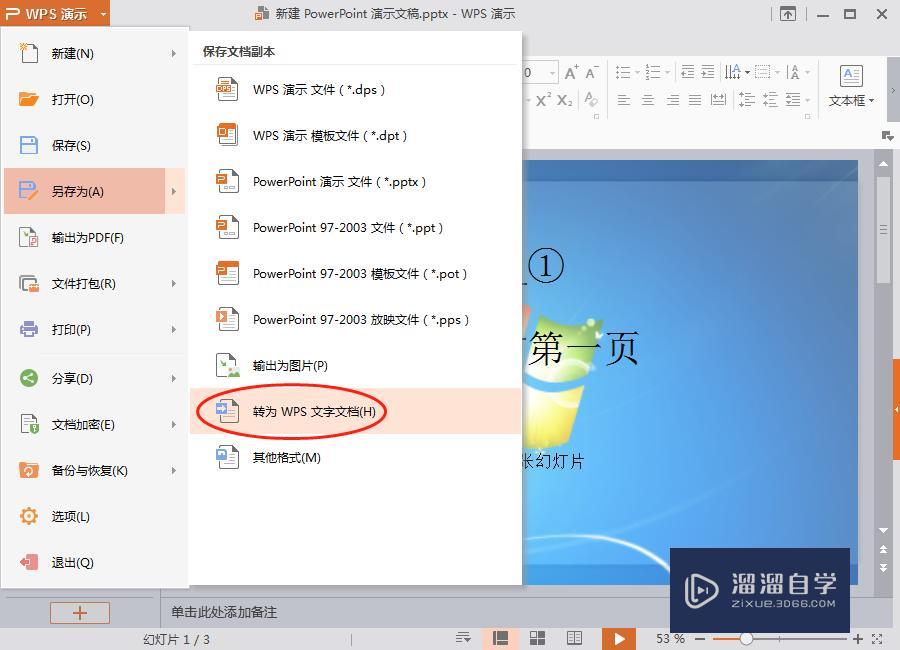Center align text
This screenshot has width=900, height=650.
pos(648,100)
